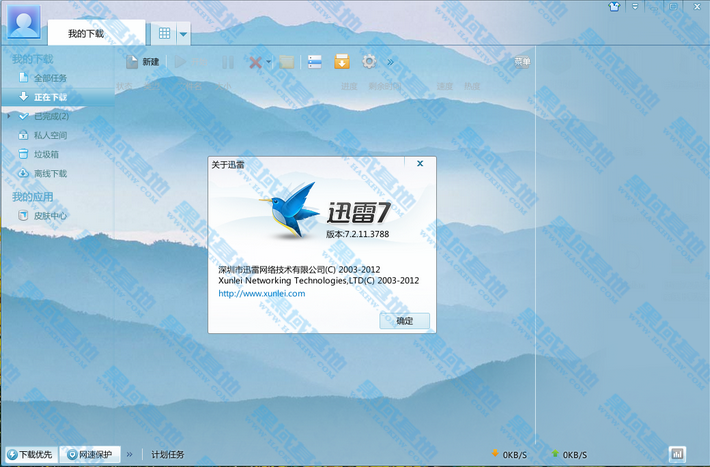The height and width of the screenshot is (467, 710).
Task: Click the orange download box icon
Action: pos(342,61)
